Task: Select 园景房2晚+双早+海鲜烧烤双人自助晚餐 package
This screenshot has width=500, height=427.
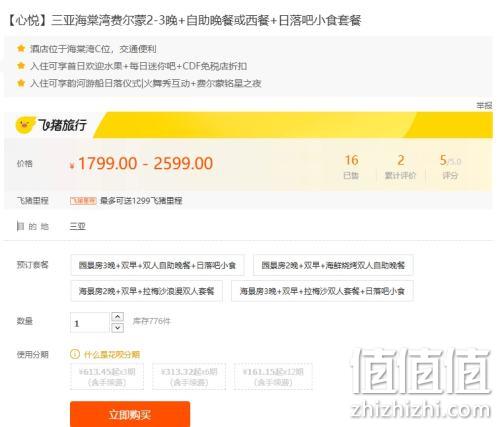Action: (333, 265)
